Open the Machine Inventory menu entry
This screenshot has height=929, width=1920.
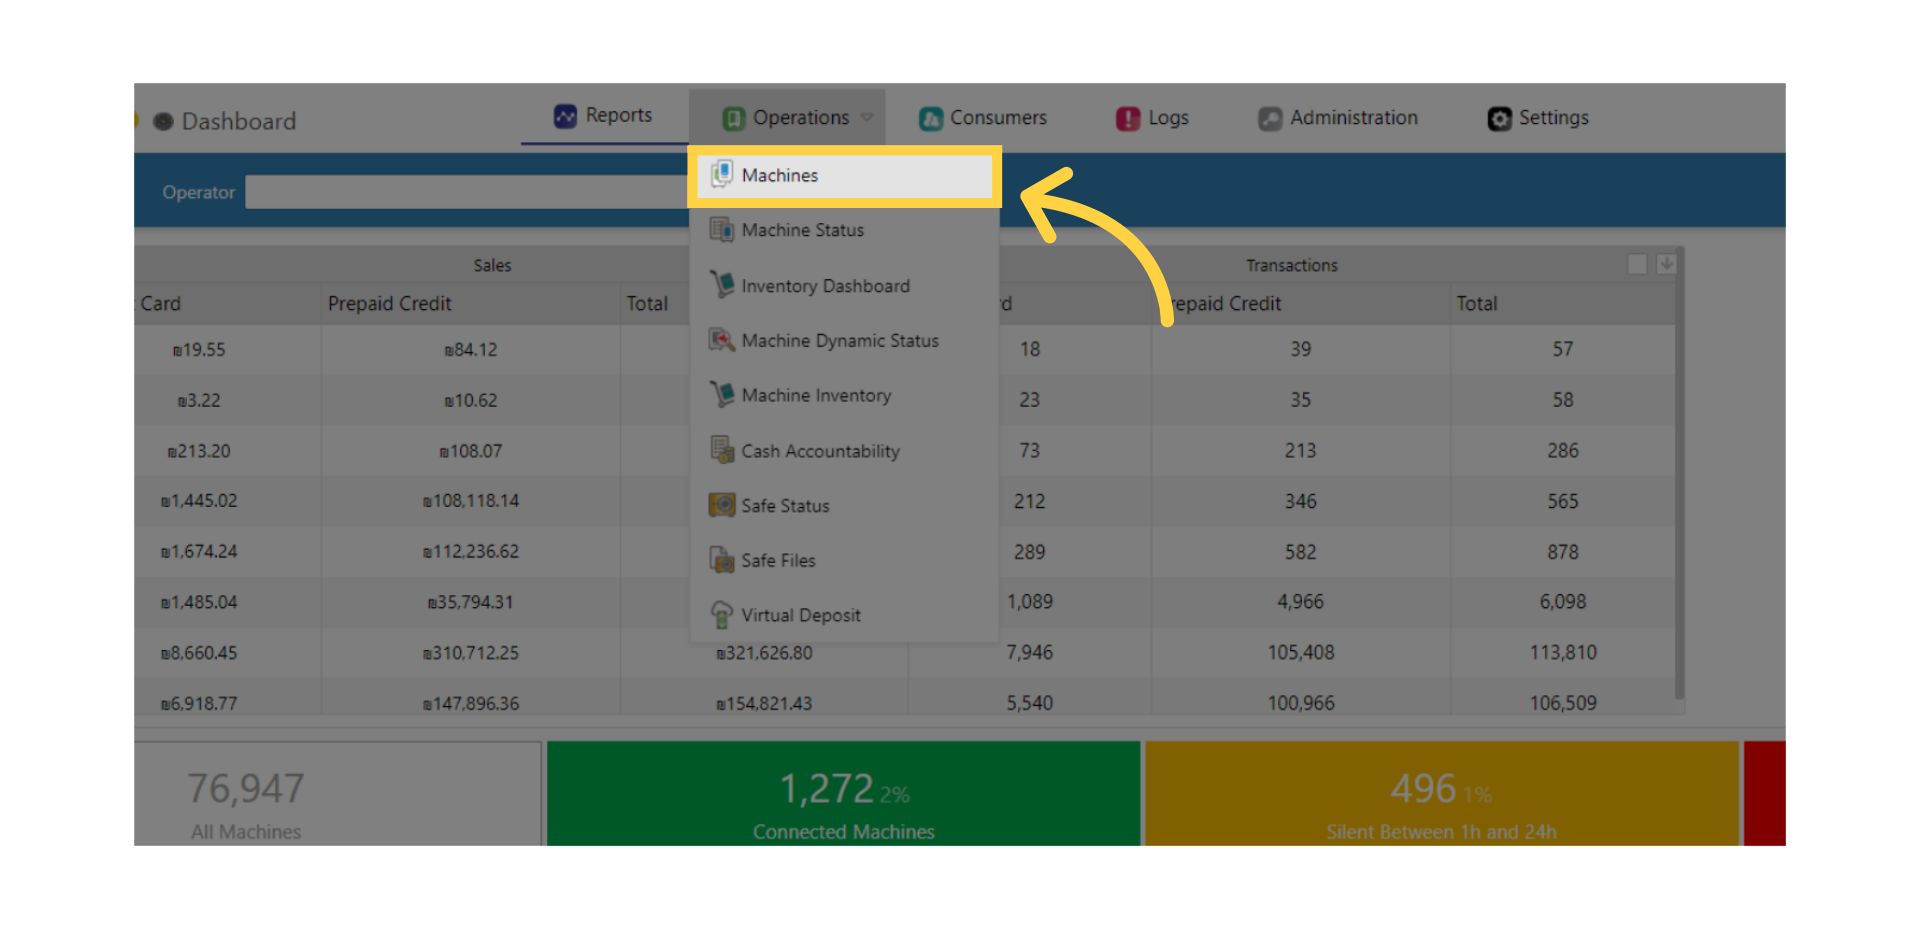coord(815,396)
